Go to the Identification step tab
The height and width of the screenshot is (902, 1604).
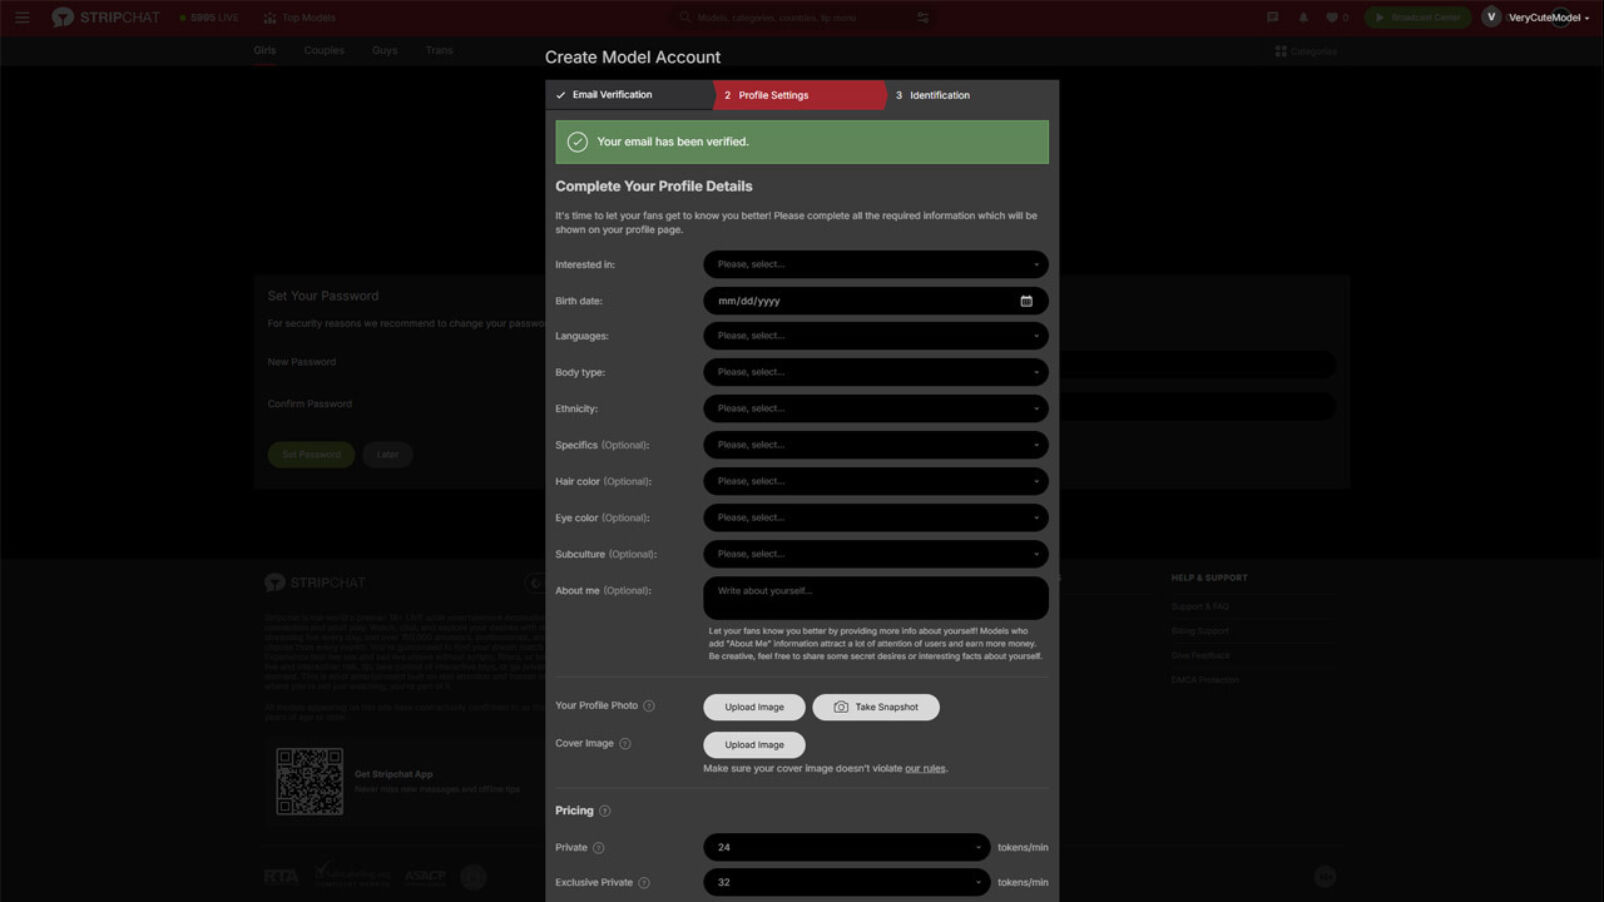(939, 96)
